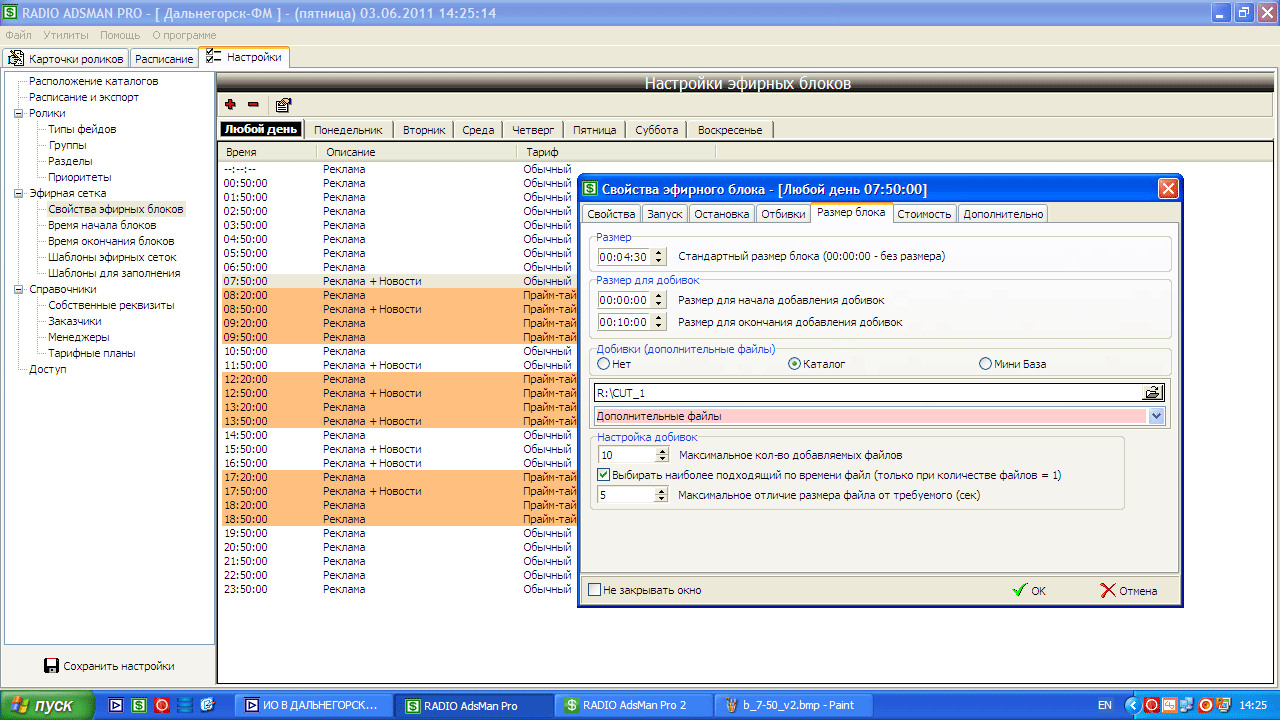
Task: Launch the red circle quick launch icon
Action: (x=162, y=705)
